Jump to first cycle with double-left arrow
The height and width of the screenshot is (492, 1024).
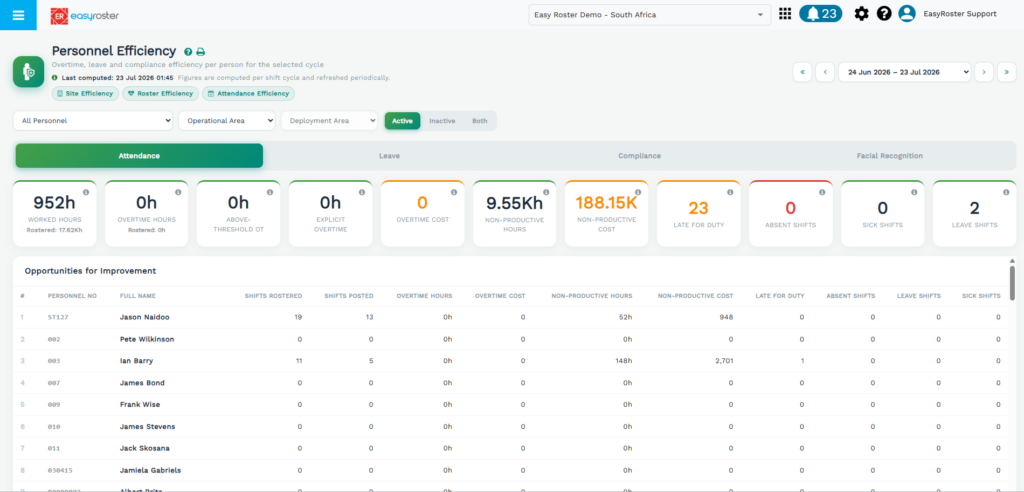click(802, 72)
